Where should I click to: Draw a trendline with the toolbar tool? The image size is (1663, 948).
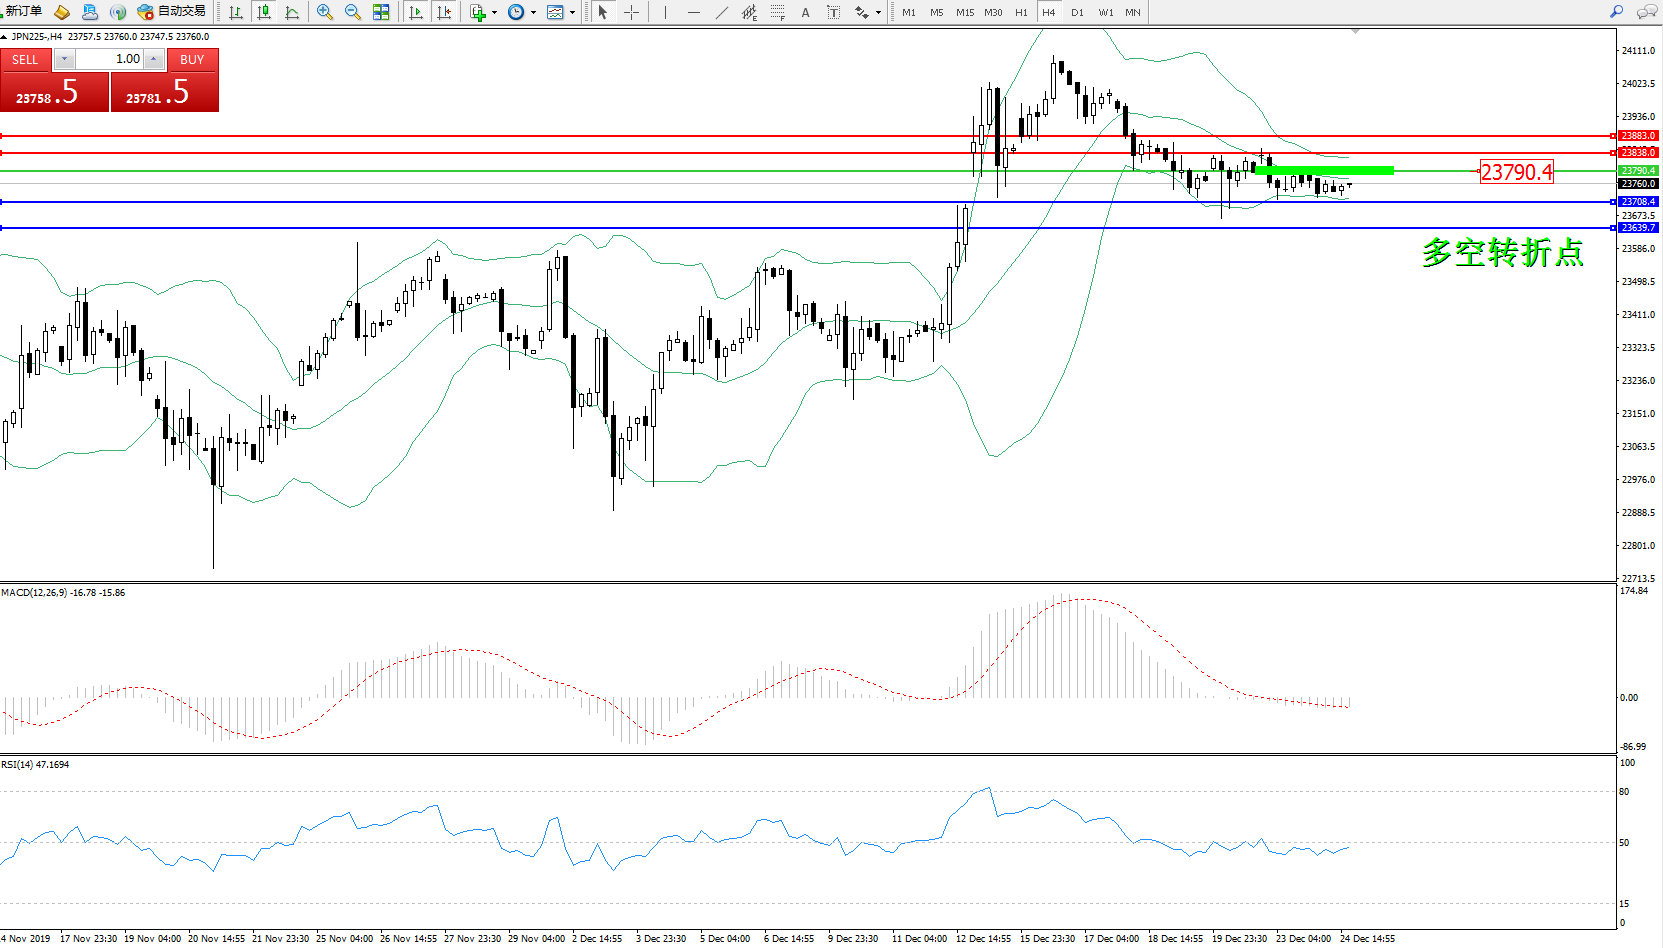click(x=722, y=12)
